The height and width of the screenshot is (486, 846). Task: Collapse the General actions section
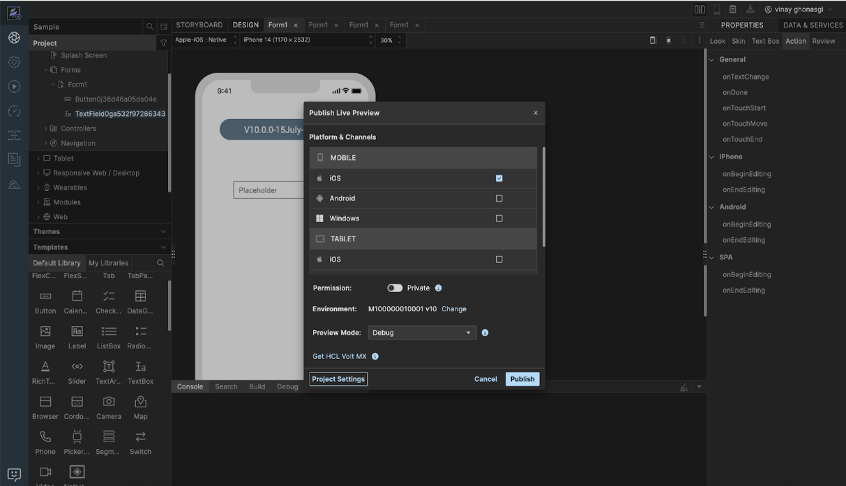(x=713, y=60)
